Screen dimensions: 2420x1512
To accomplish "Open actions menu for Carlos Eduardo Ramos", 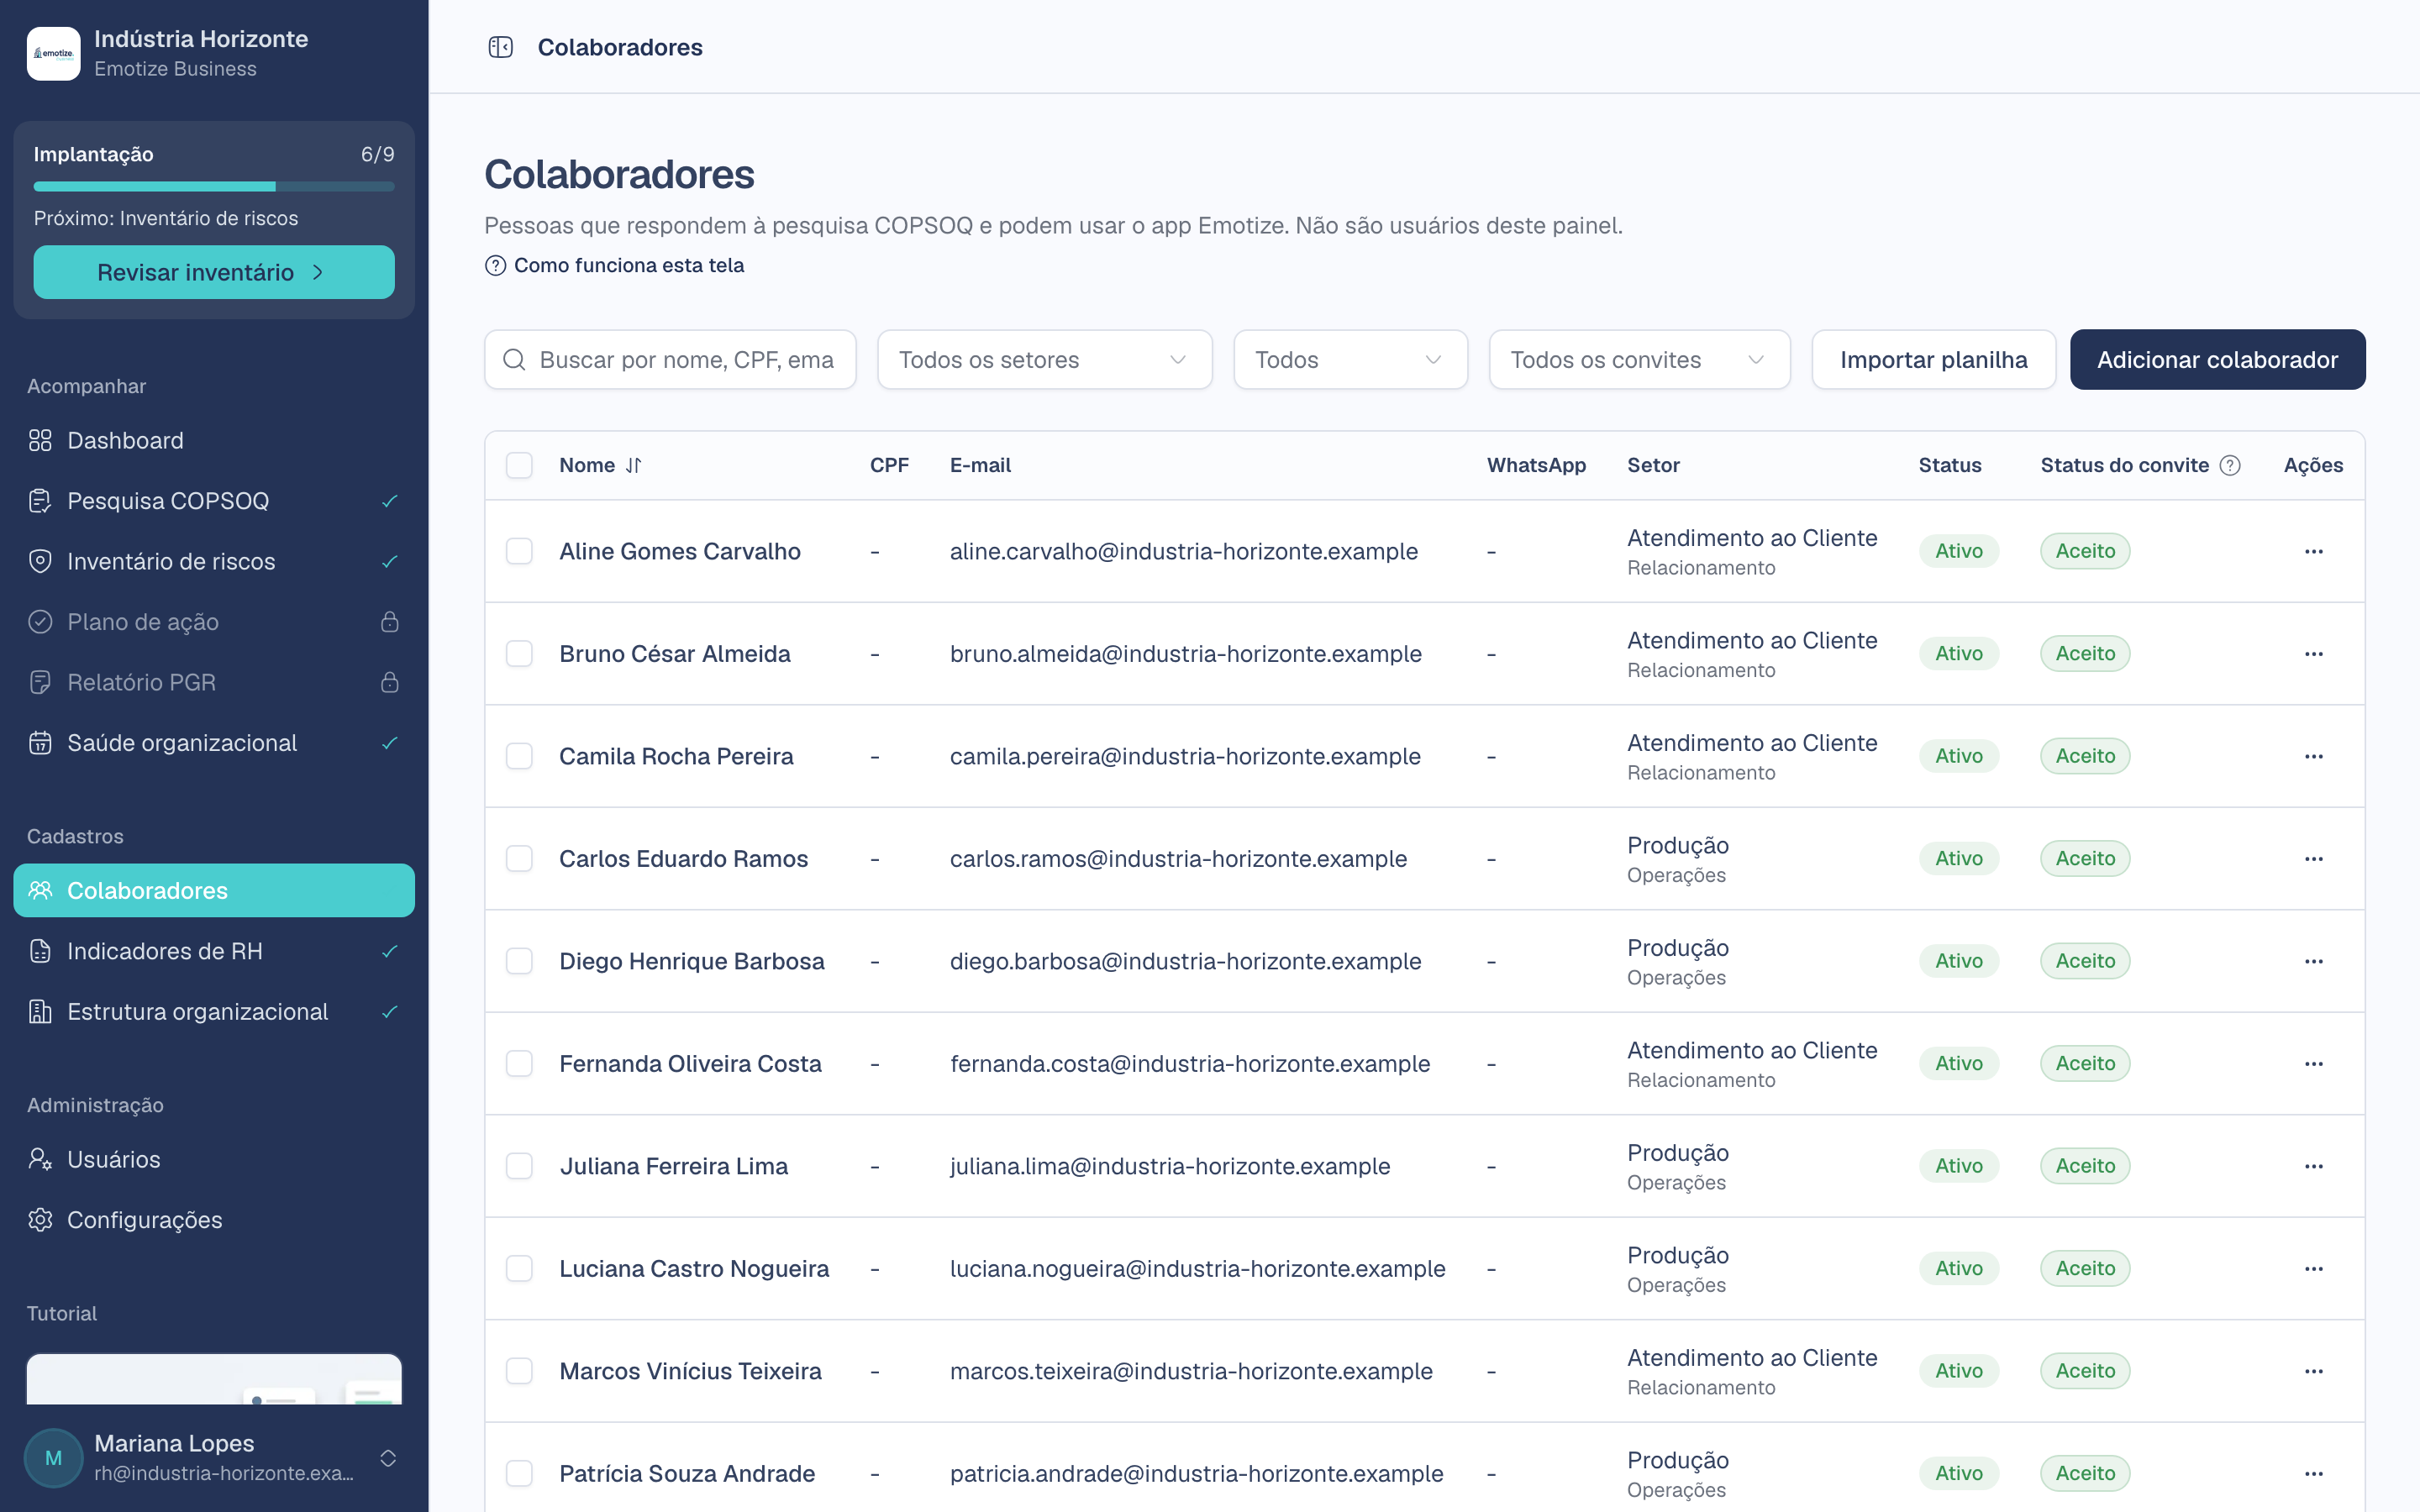I will [2313, 859].
